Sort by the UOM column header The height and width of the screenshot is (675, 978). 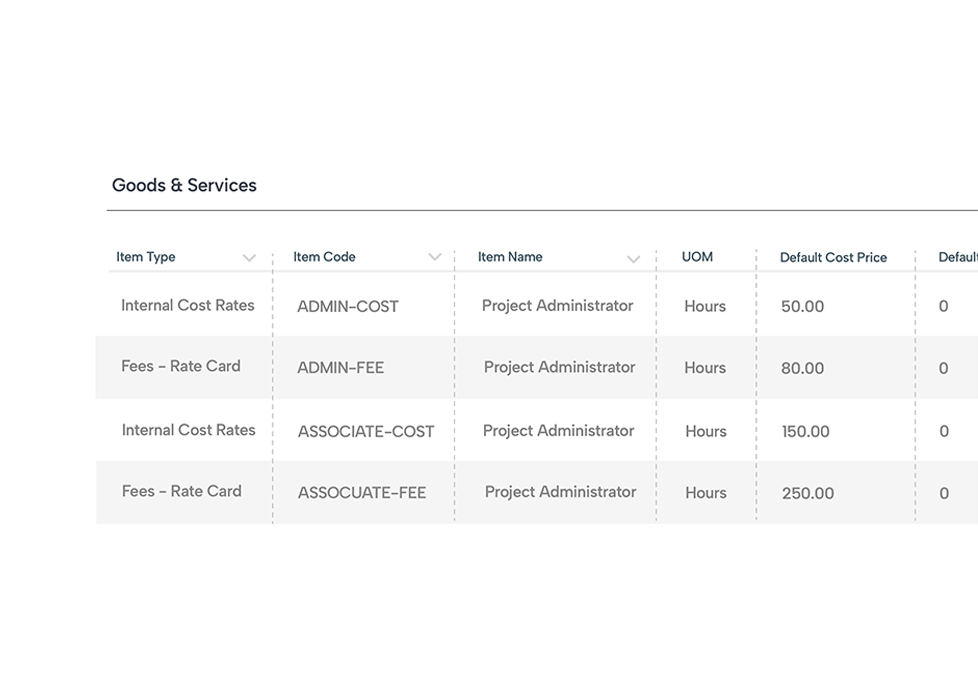697,257
